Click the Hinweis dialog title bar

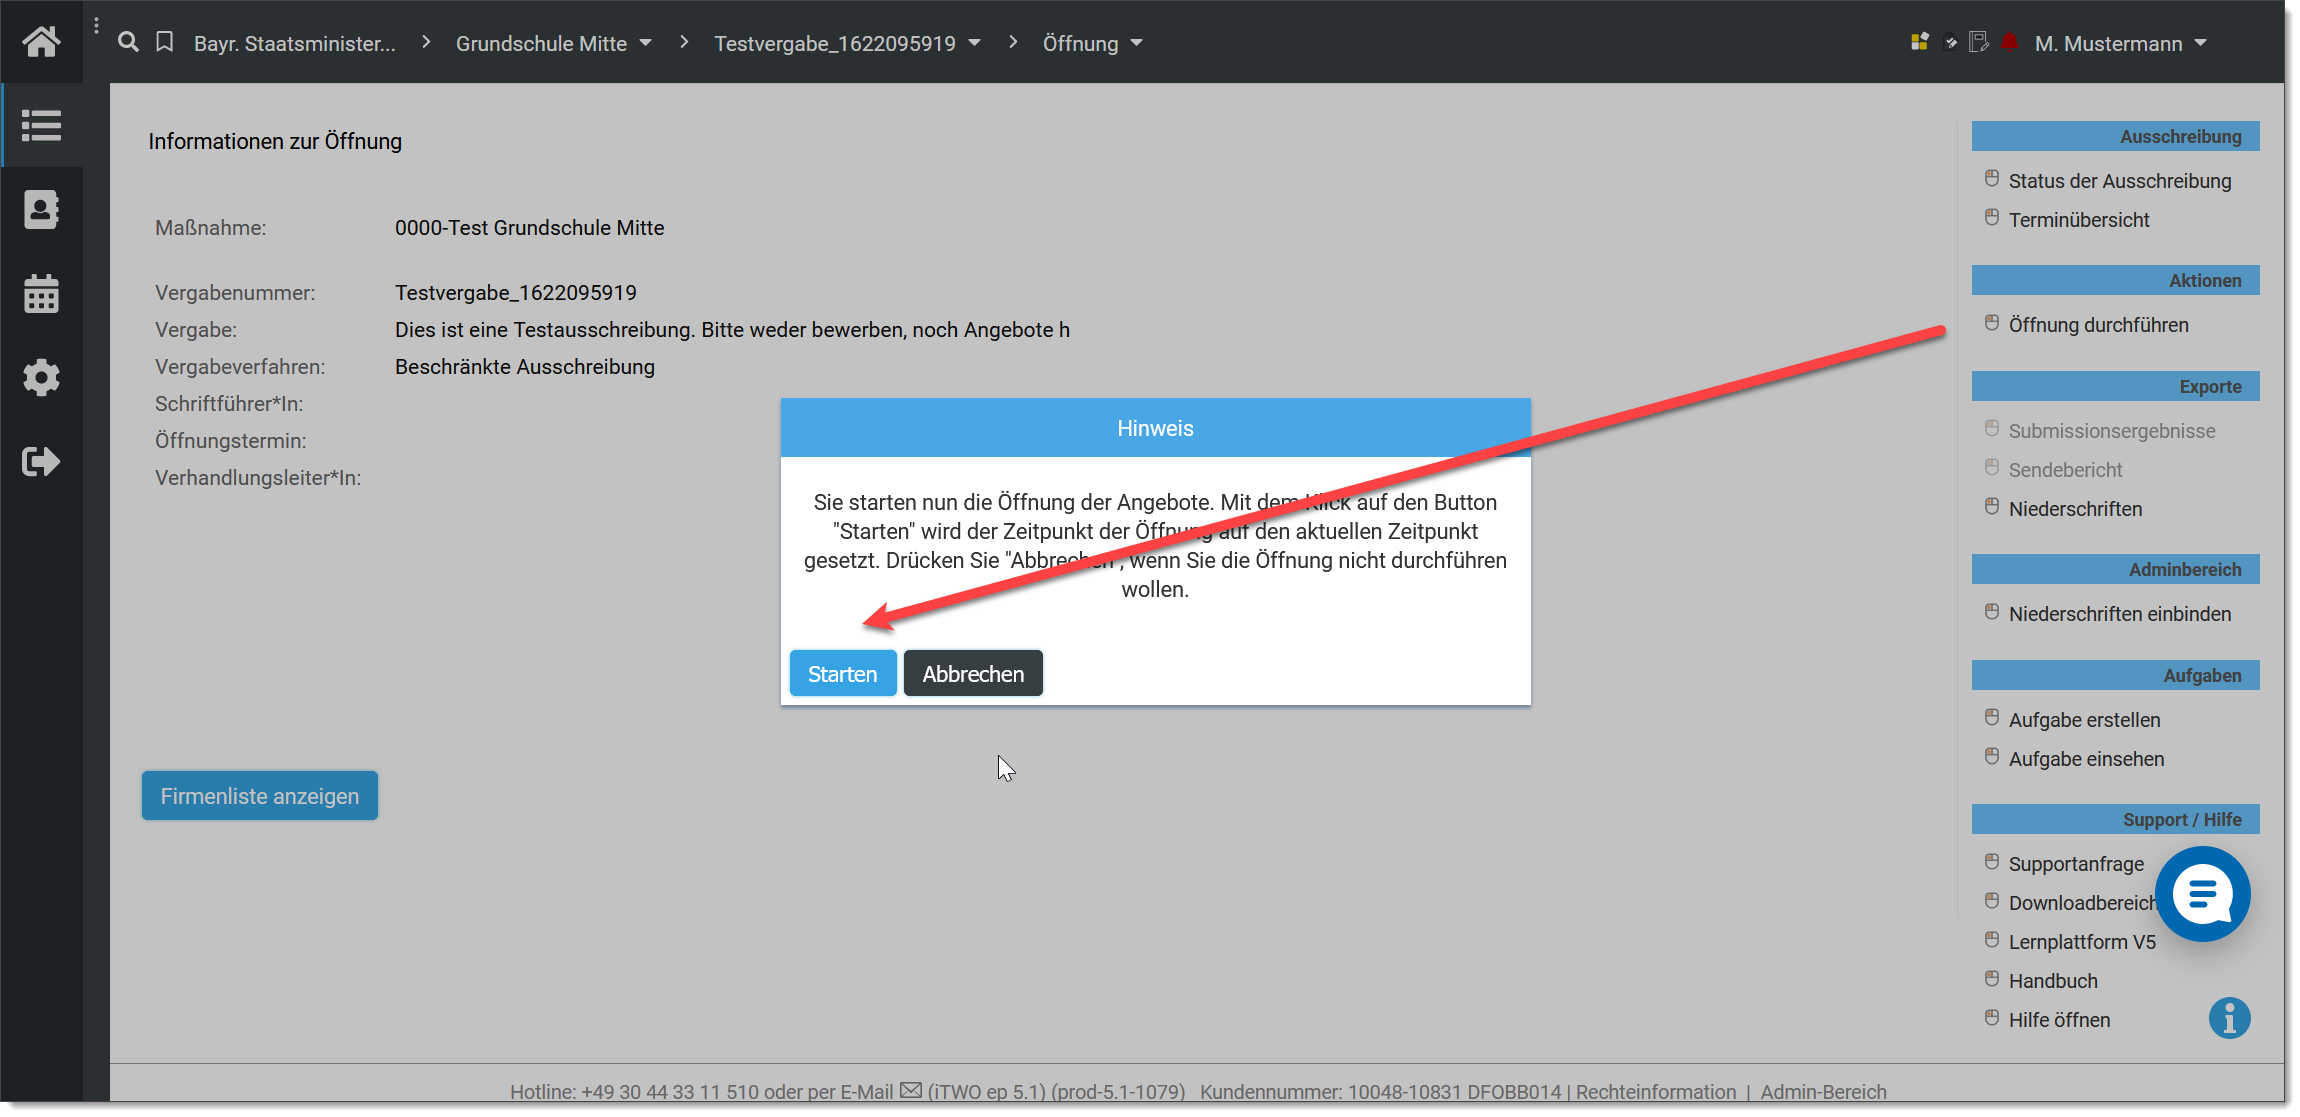click(1155, 428)
